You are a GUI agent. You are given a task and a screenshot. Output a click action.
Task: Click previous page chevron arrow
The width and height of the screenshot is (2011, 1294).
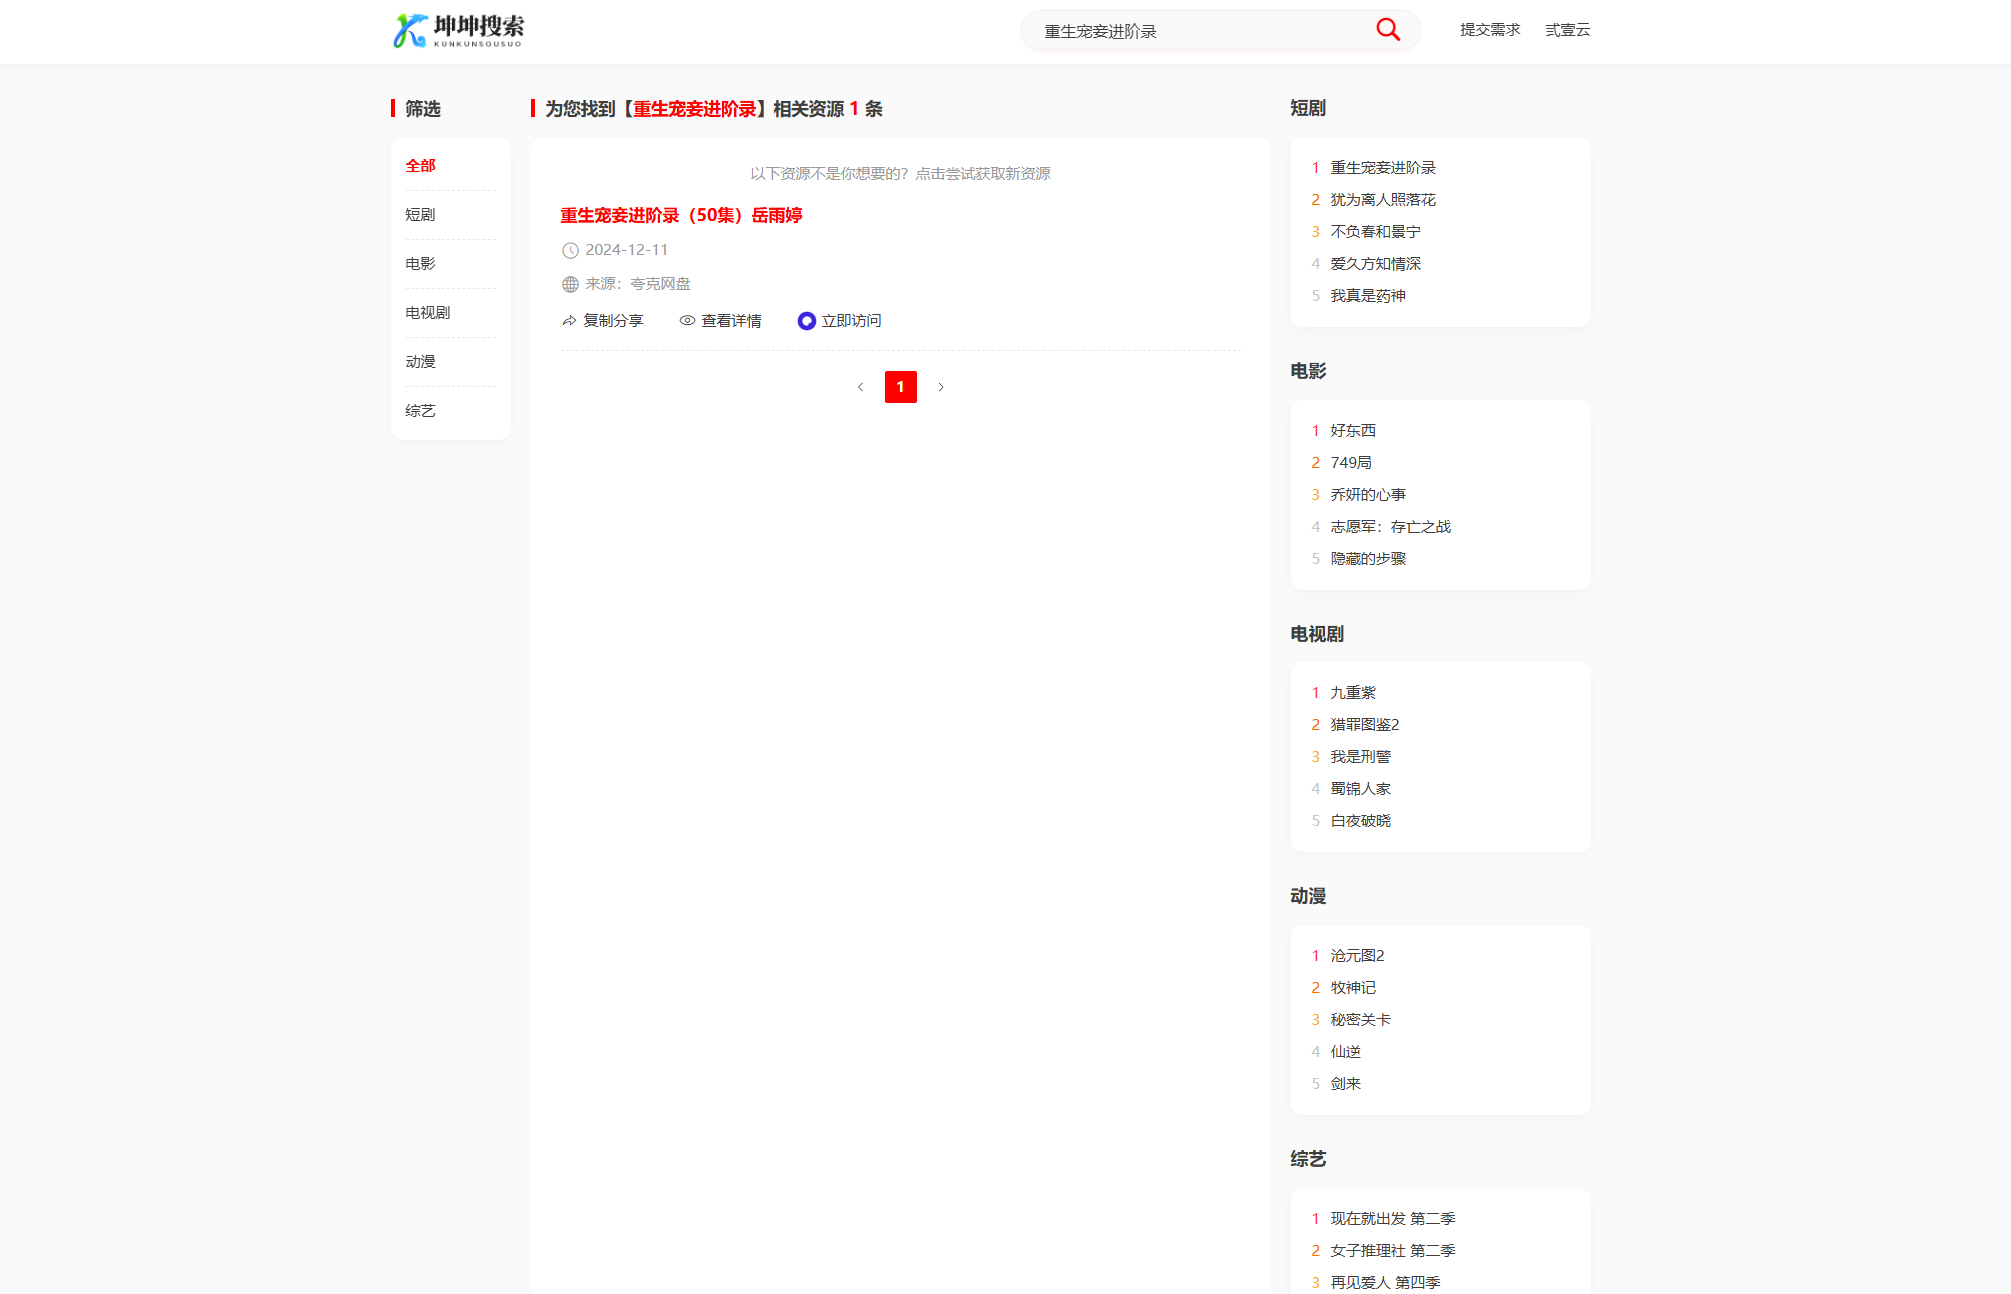[x=860, y=387]
